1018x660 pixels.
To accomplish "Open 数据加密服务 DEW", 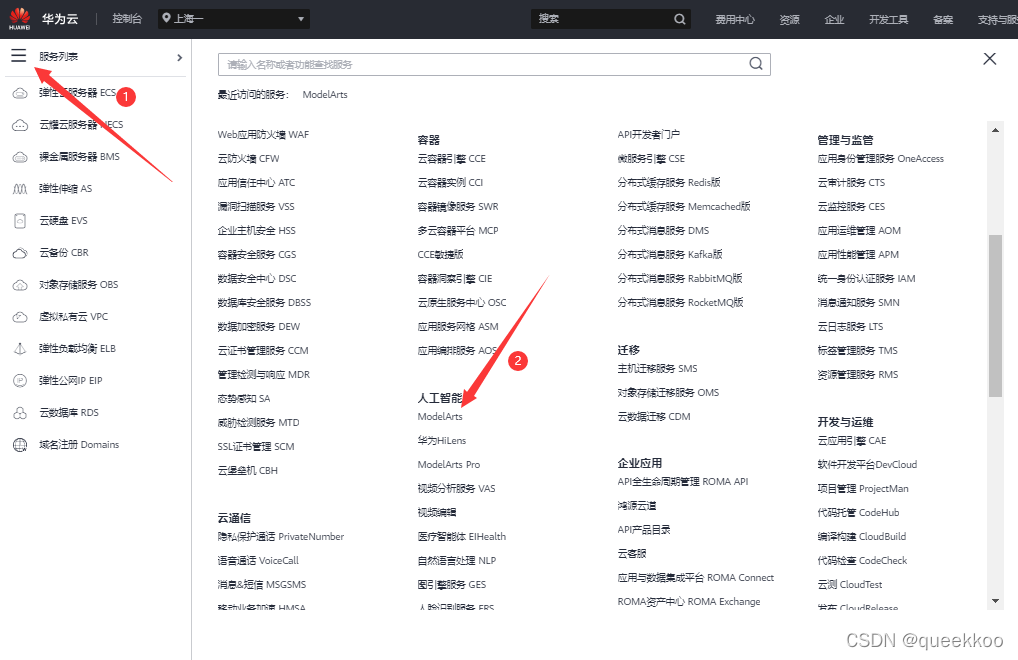I will pos(258,327).
